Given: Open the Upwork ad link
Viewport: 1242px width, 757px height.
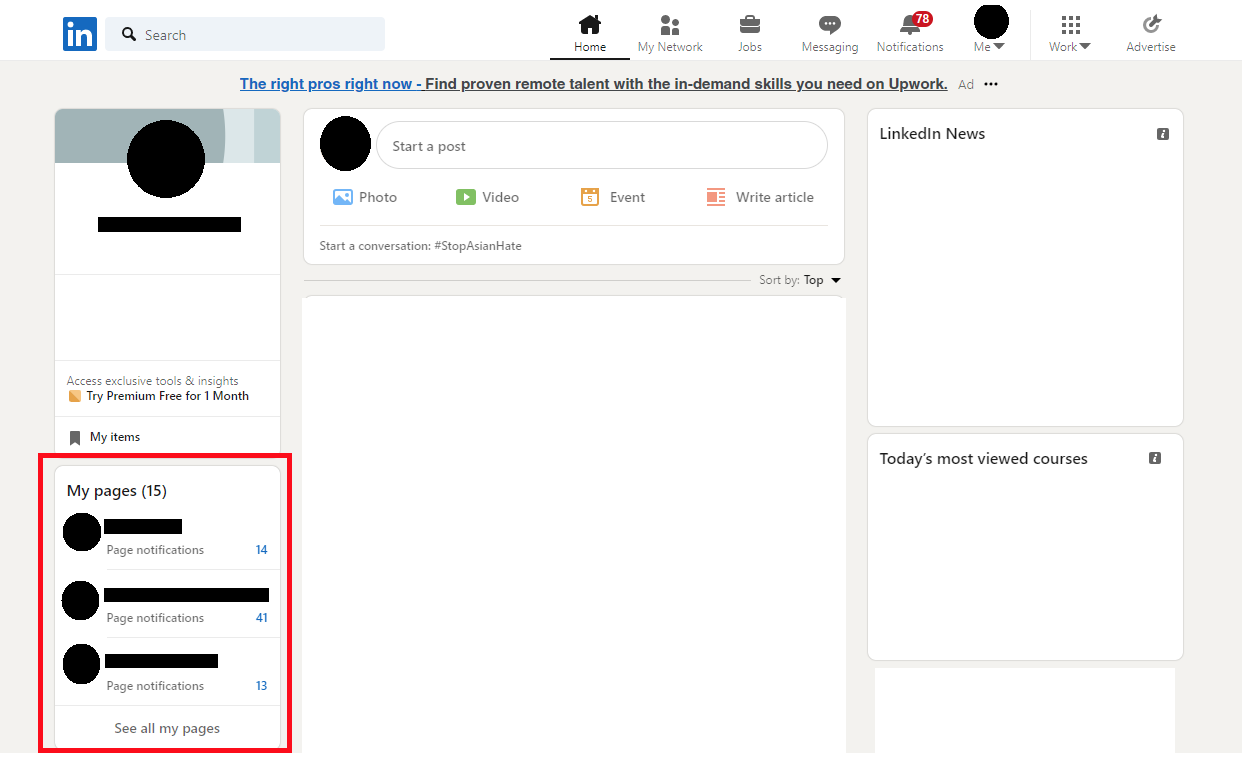Looking at the screenshot, I should coord(593,84).
